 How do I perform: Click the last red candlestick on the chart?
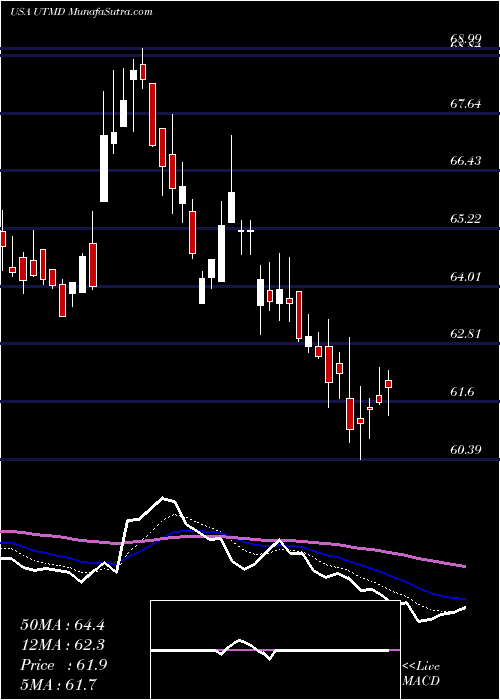click(388, 384)
